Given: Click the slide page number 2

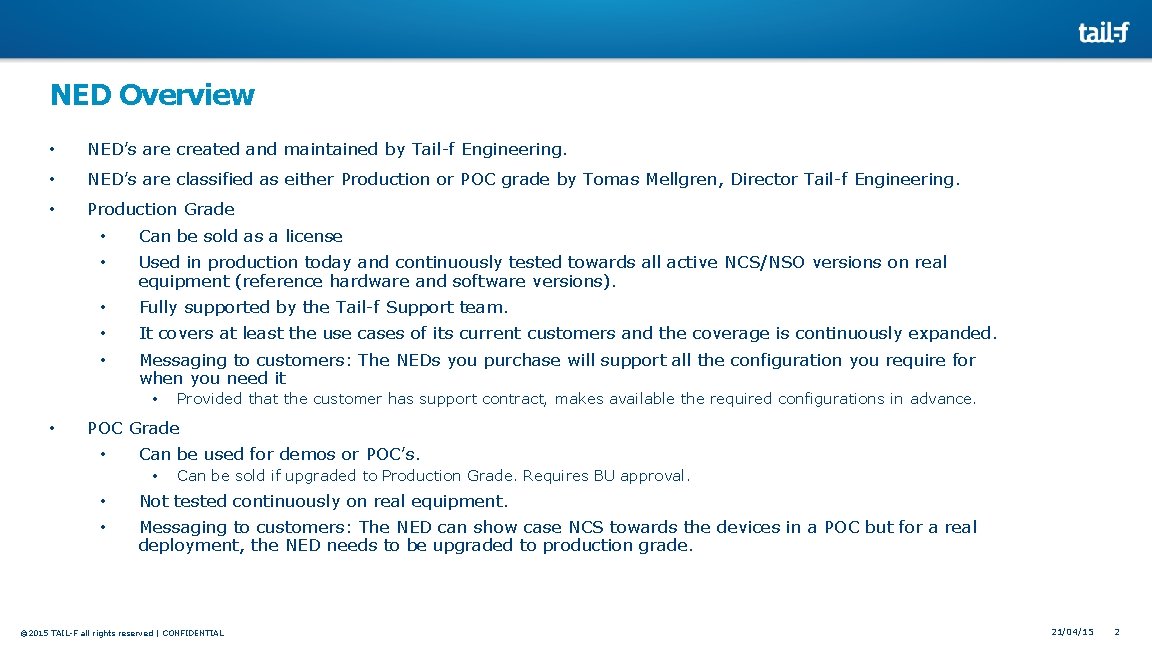Looking at the screenshot, I should [x=1117, y=632].
